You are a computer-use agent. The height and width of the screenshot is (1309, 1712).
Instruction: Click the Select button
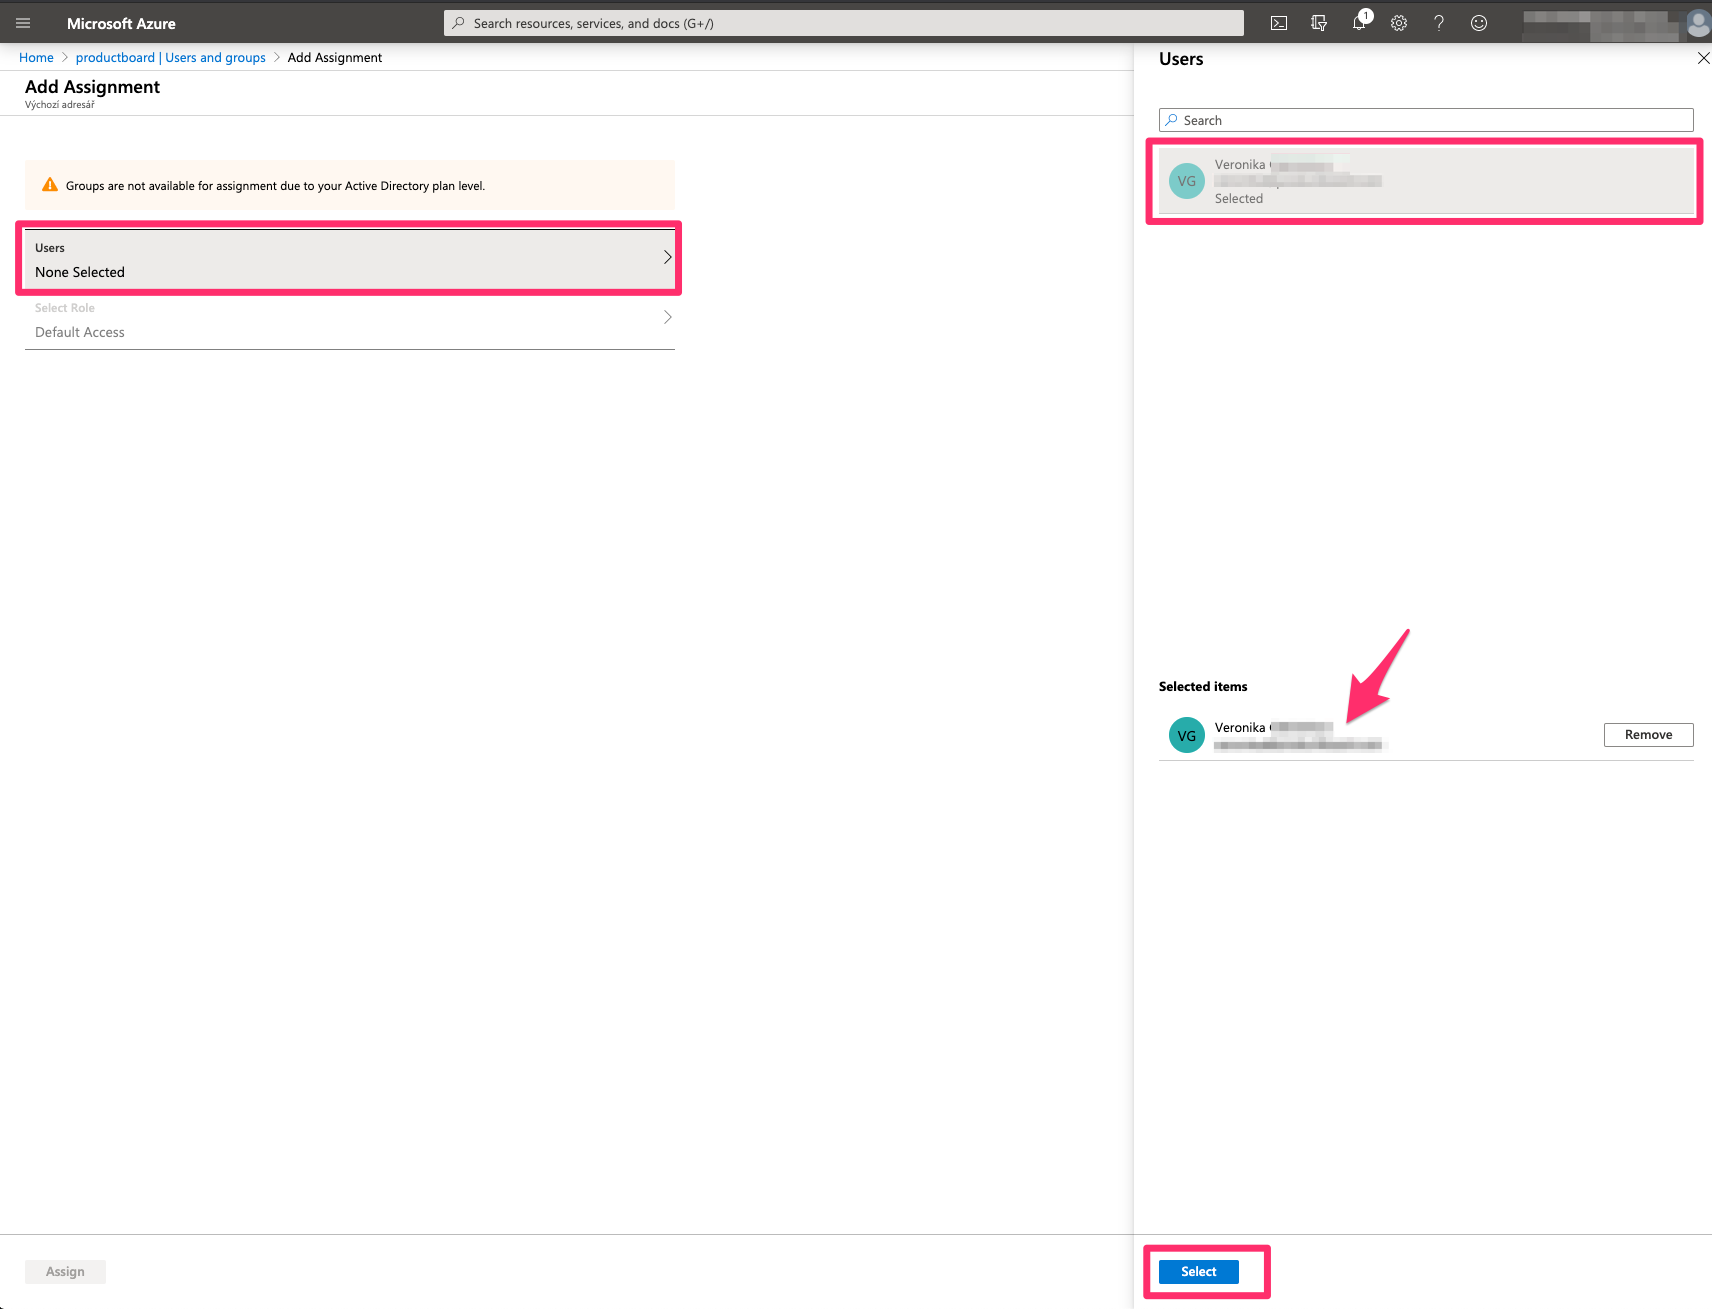1198,1271
